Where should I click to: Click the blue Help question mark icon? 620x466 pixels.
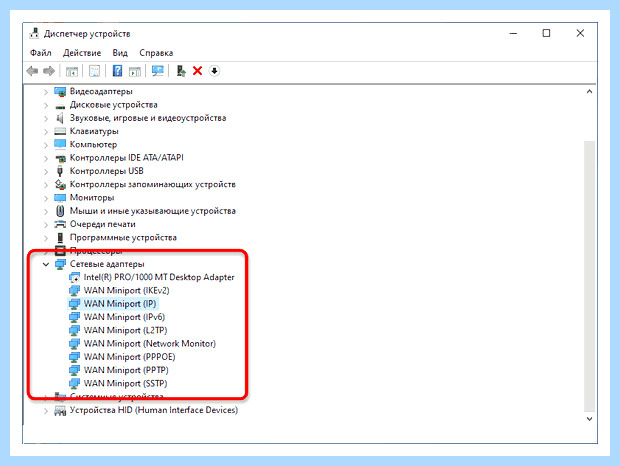[117, 71]
